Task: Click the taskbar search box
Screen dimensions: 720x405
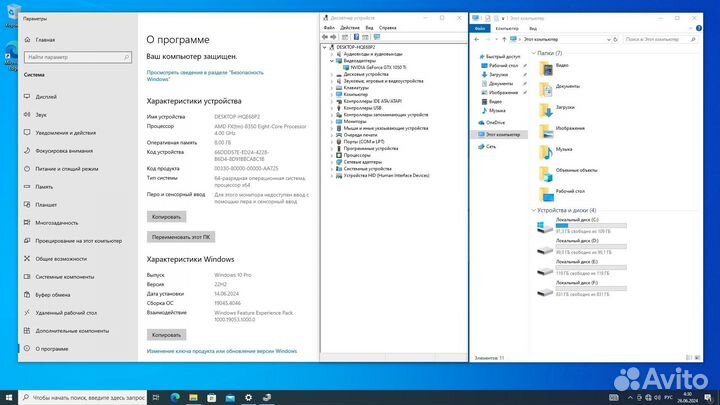Action: point(83,398)
